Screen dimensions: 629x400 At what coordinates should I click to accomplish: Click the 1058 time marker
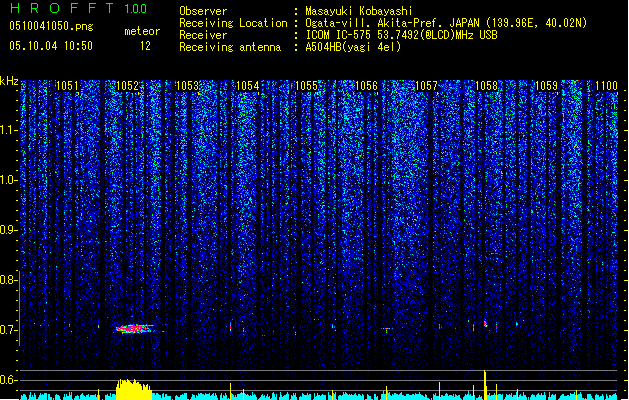coord(486,86)
